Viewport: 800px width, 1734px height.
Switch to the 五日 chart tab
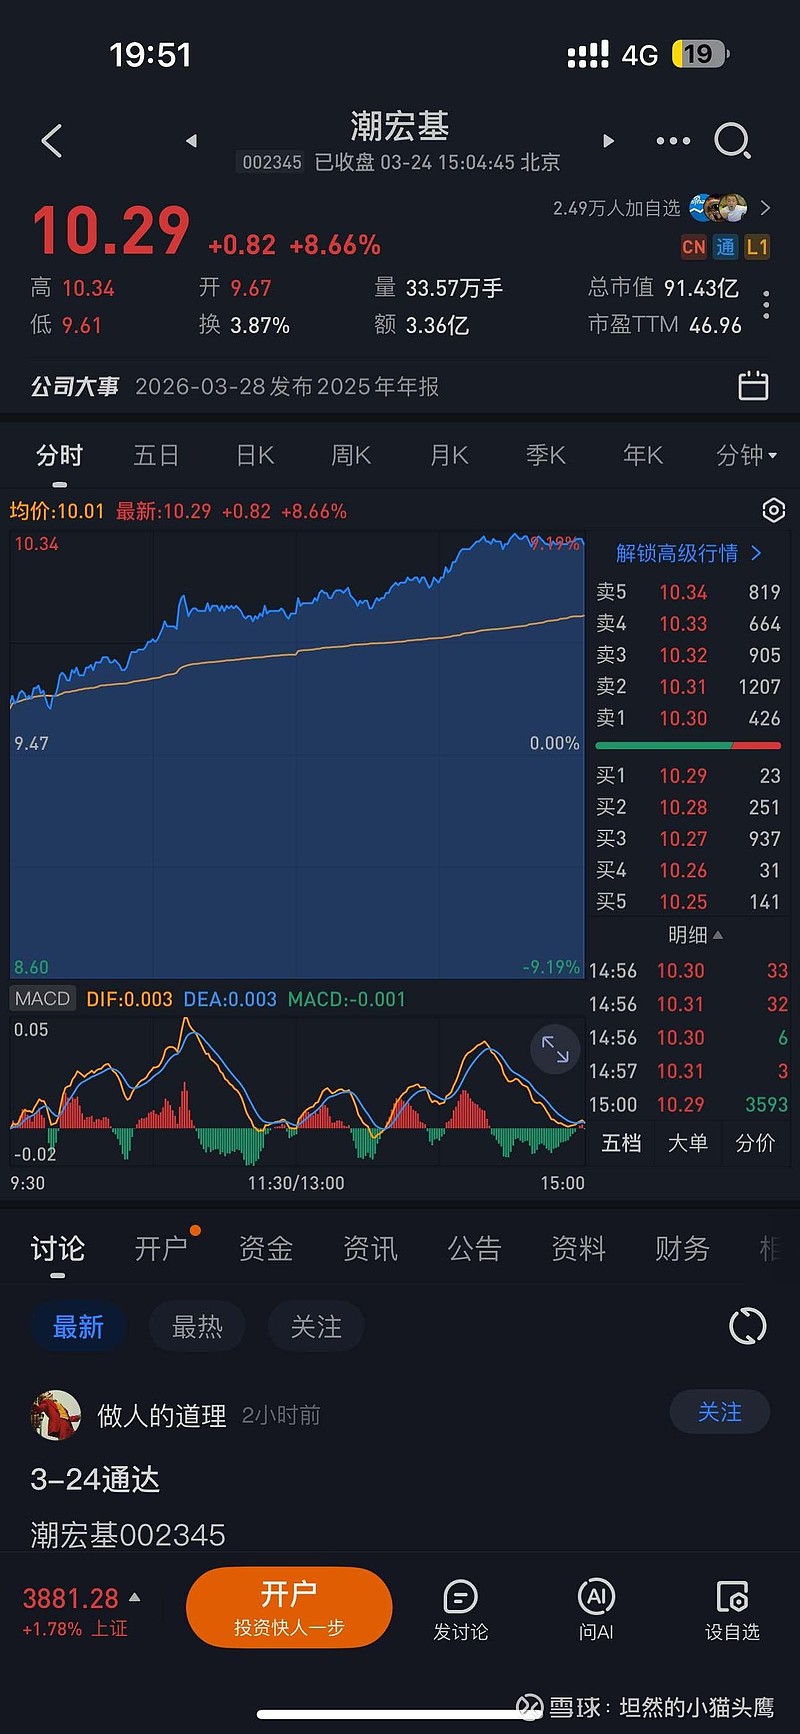156,455
